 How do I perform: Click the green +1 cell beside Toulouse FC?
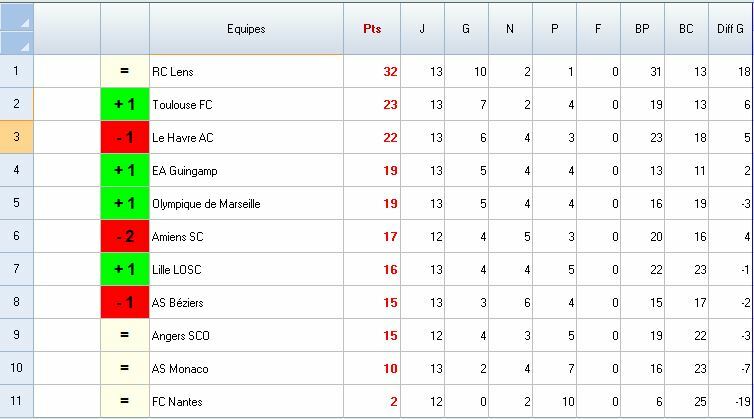pyautogui.click(x=125, y=104)
